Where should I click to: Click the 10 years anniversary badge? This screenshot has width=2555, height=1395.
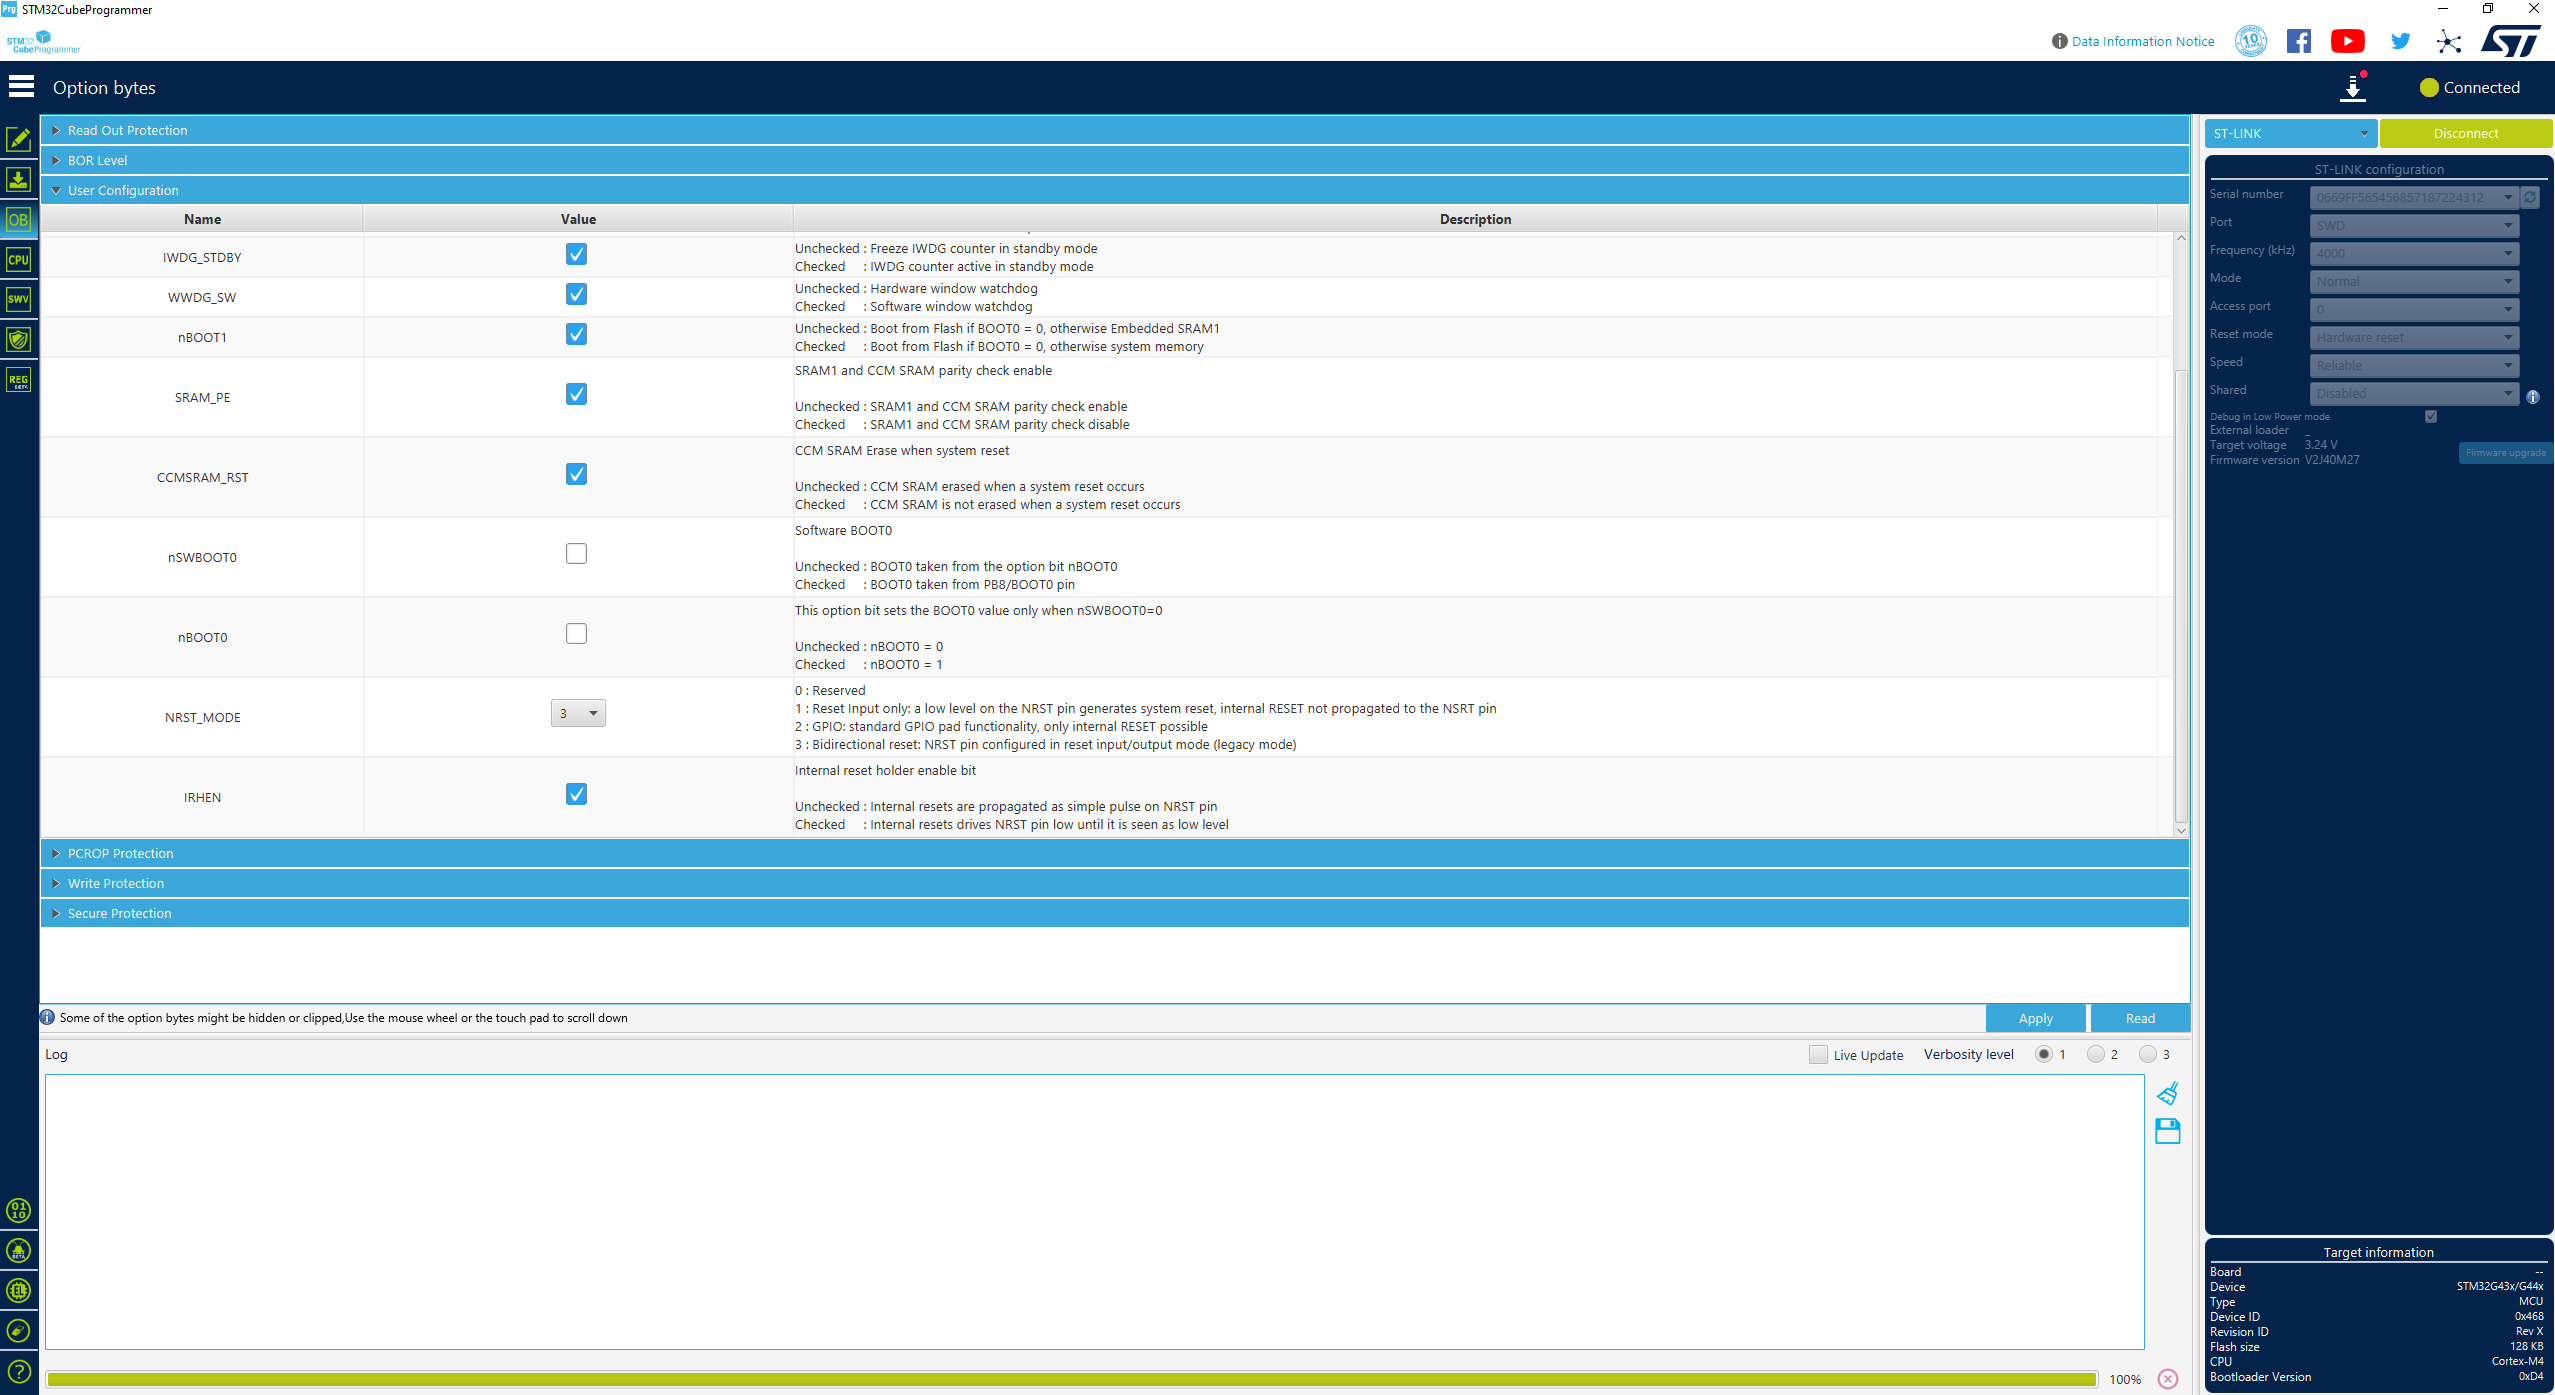(x=2251, y=41)
